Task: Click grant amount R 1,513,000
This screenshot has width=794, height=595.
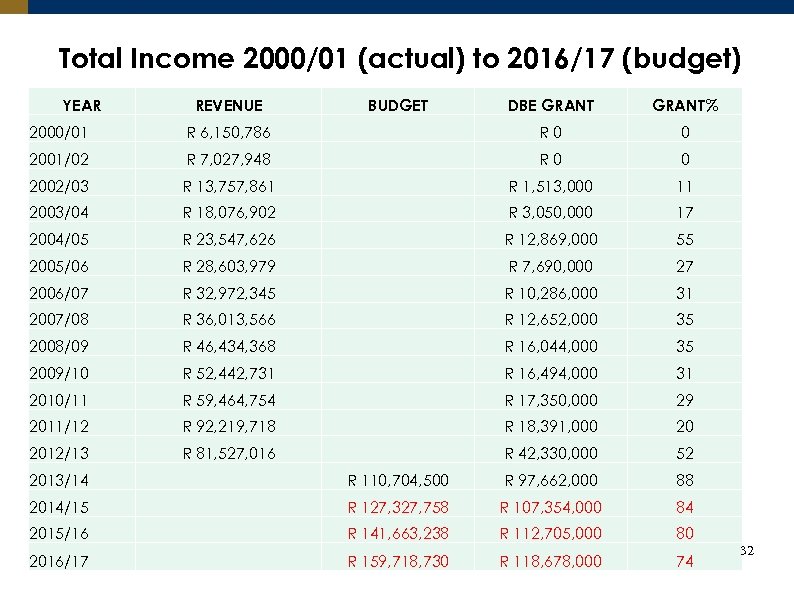Action: click(x=550, y=186)
